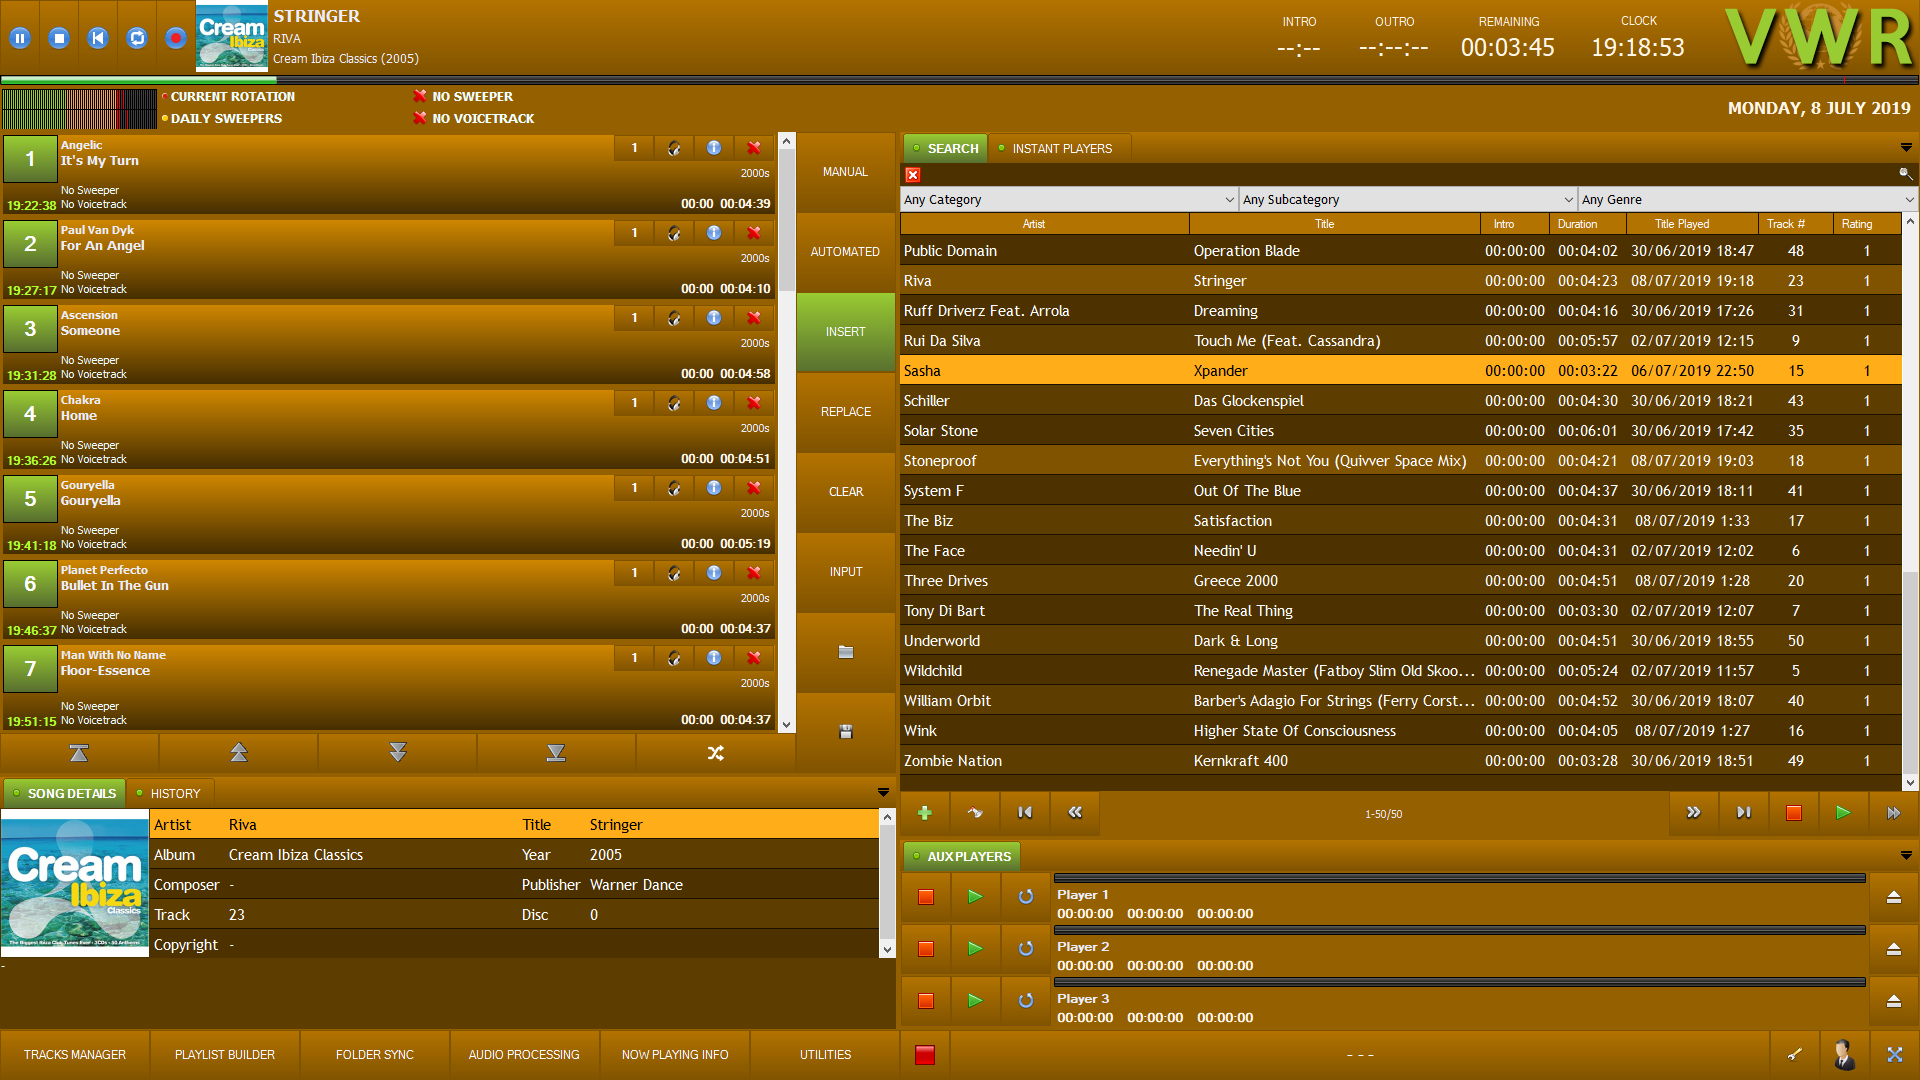This screenshot has width=1920, height=1080.
Task: Open Playlist Builder
Action: click(225, 1055)
